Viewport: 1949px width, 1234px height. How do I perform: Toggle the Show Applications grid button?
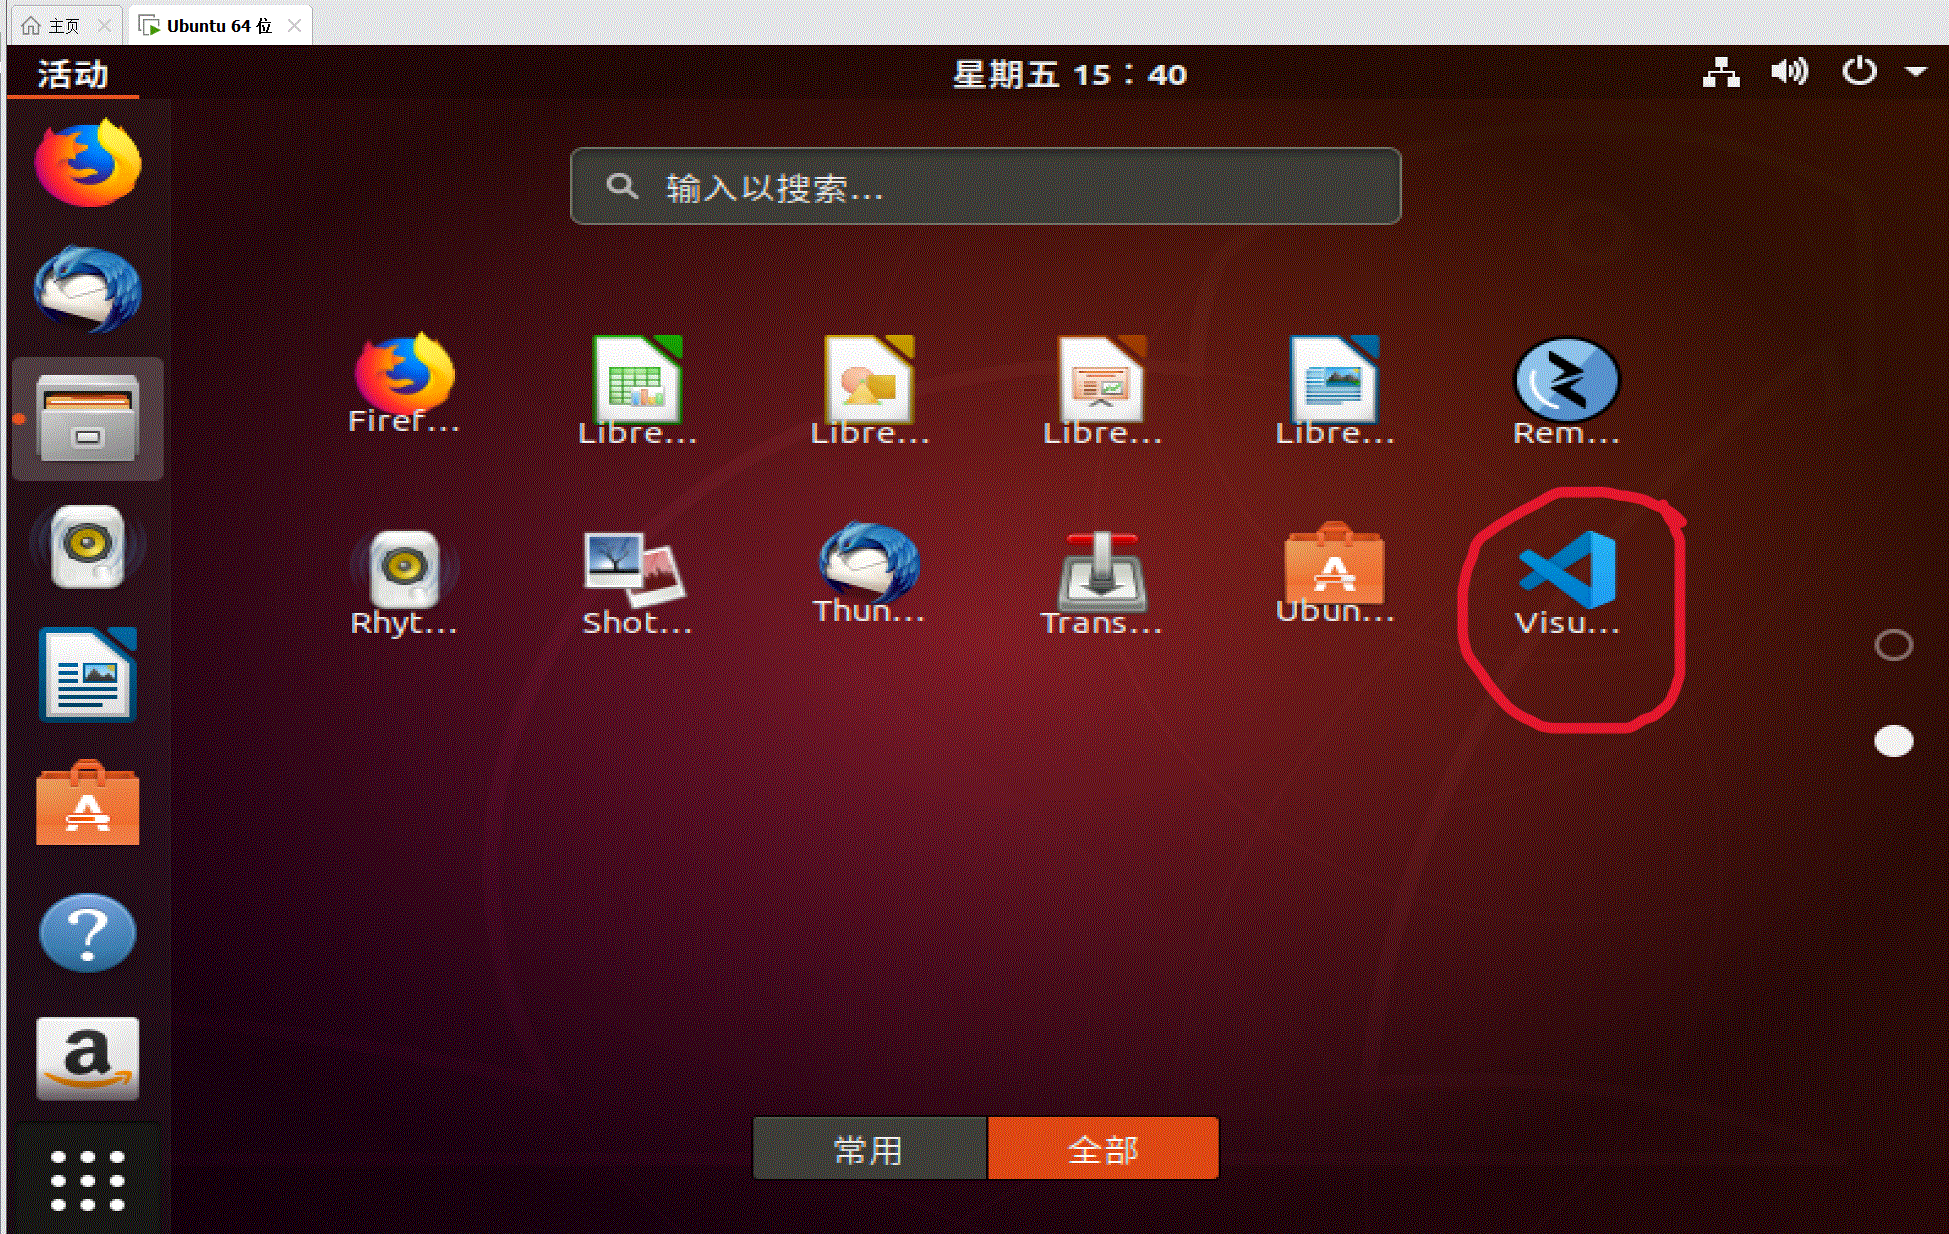coord(88,1180)
